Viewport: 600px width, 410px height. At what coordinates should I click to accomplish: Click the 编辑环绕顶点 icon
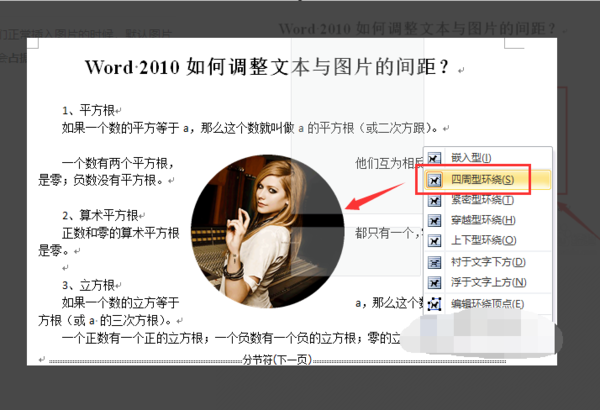pyautogui.click(x=434, y=304)
